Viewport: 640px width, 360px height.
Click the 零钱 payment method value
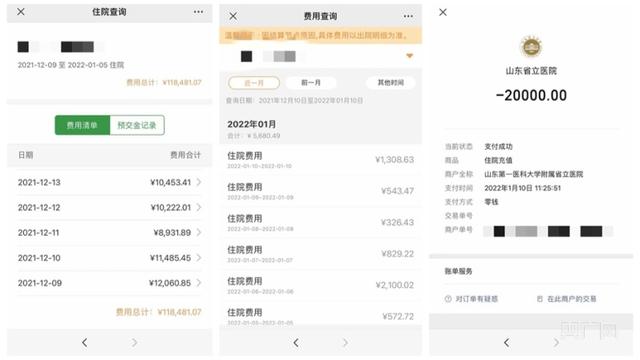tap(491, 202)
